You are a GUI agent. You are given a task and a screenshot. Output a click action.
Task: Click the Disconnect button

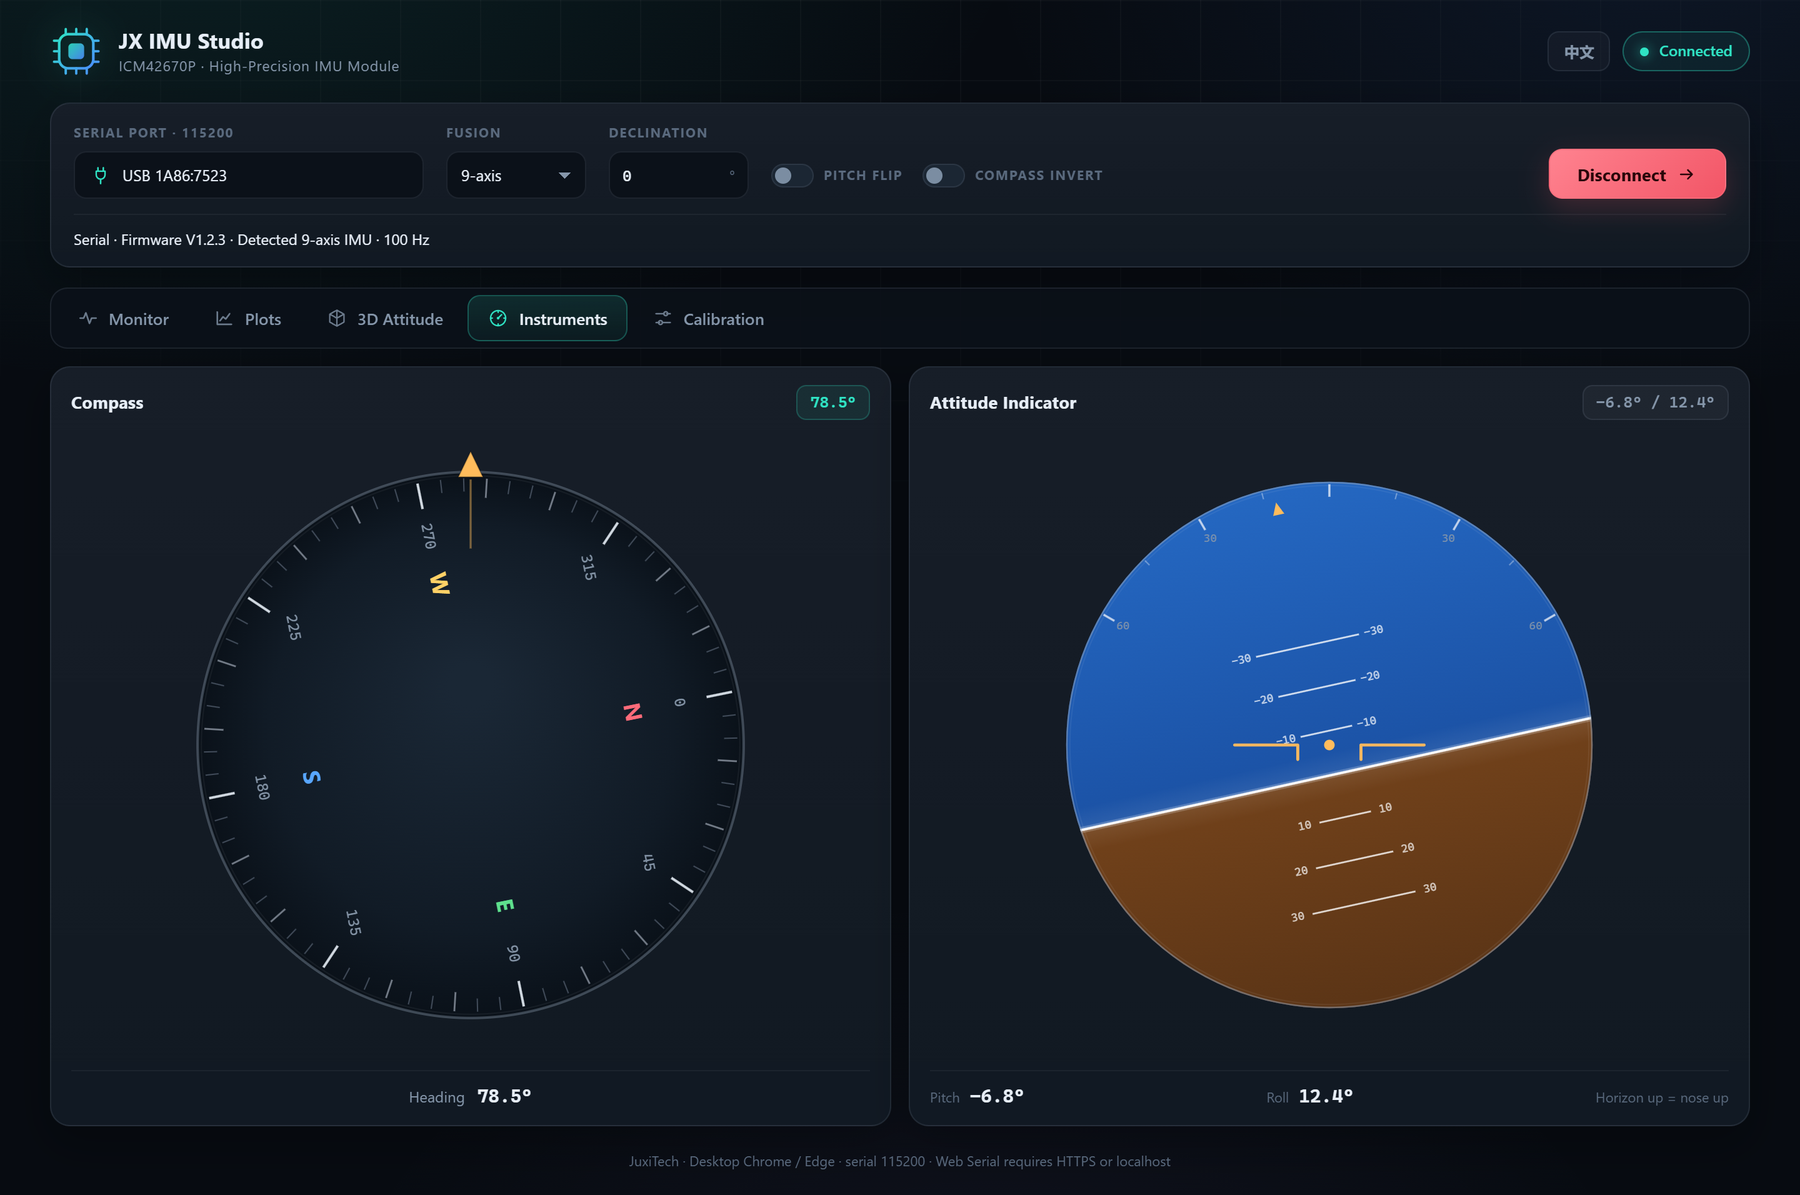click(1637, 174)
